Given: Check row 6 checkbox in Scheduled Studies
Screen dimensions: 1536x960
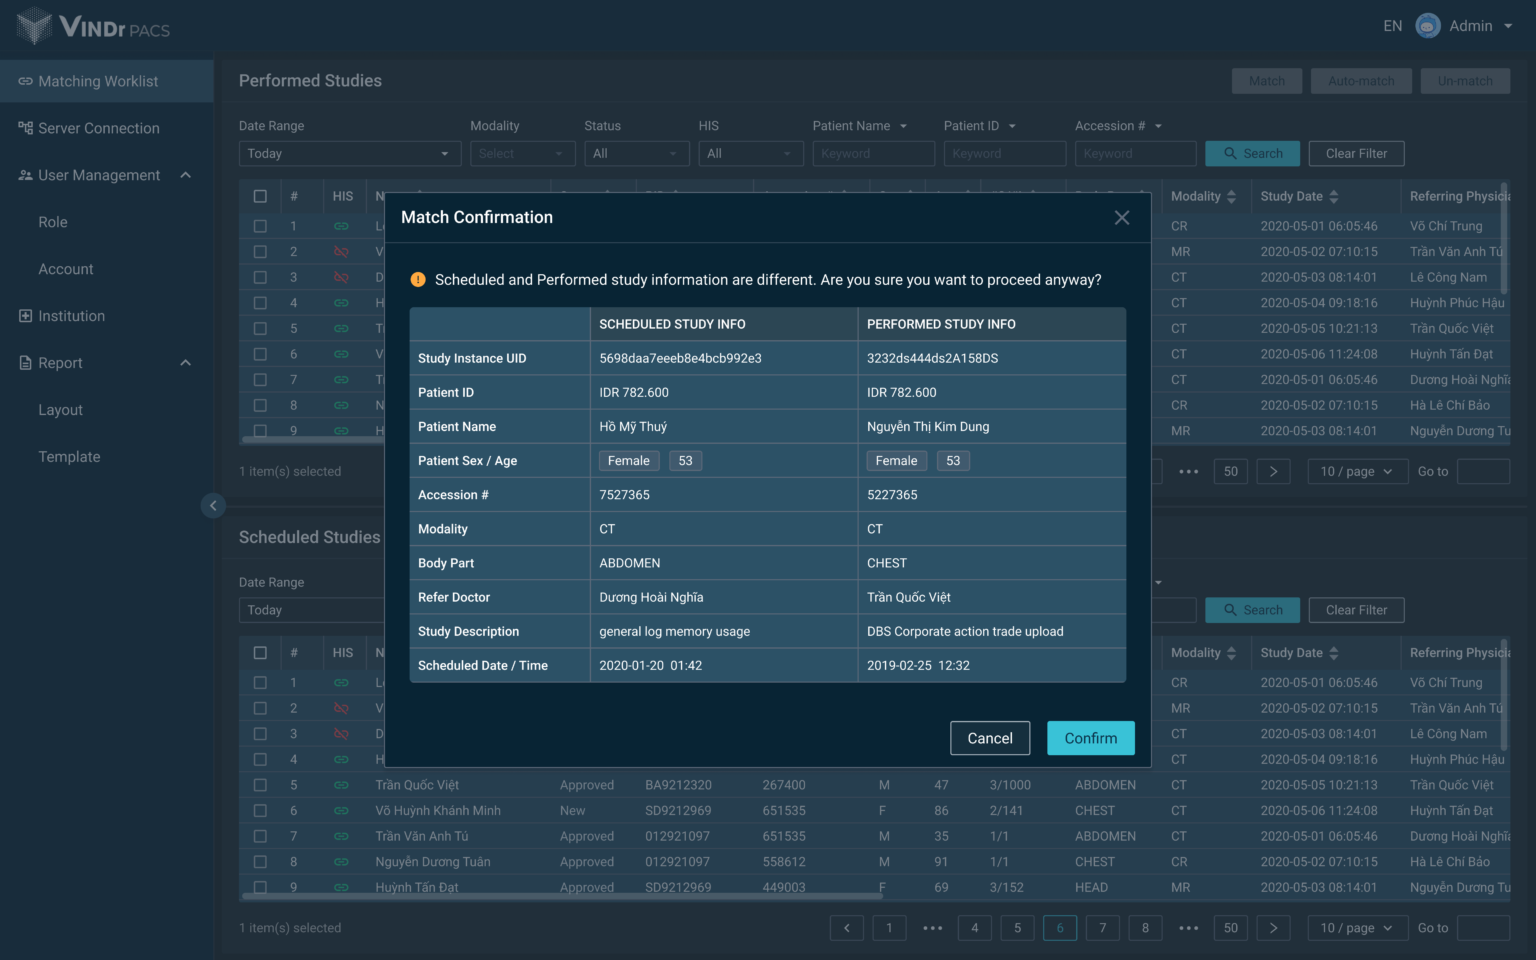Looking at the screenshot, I should pos(260,811).
